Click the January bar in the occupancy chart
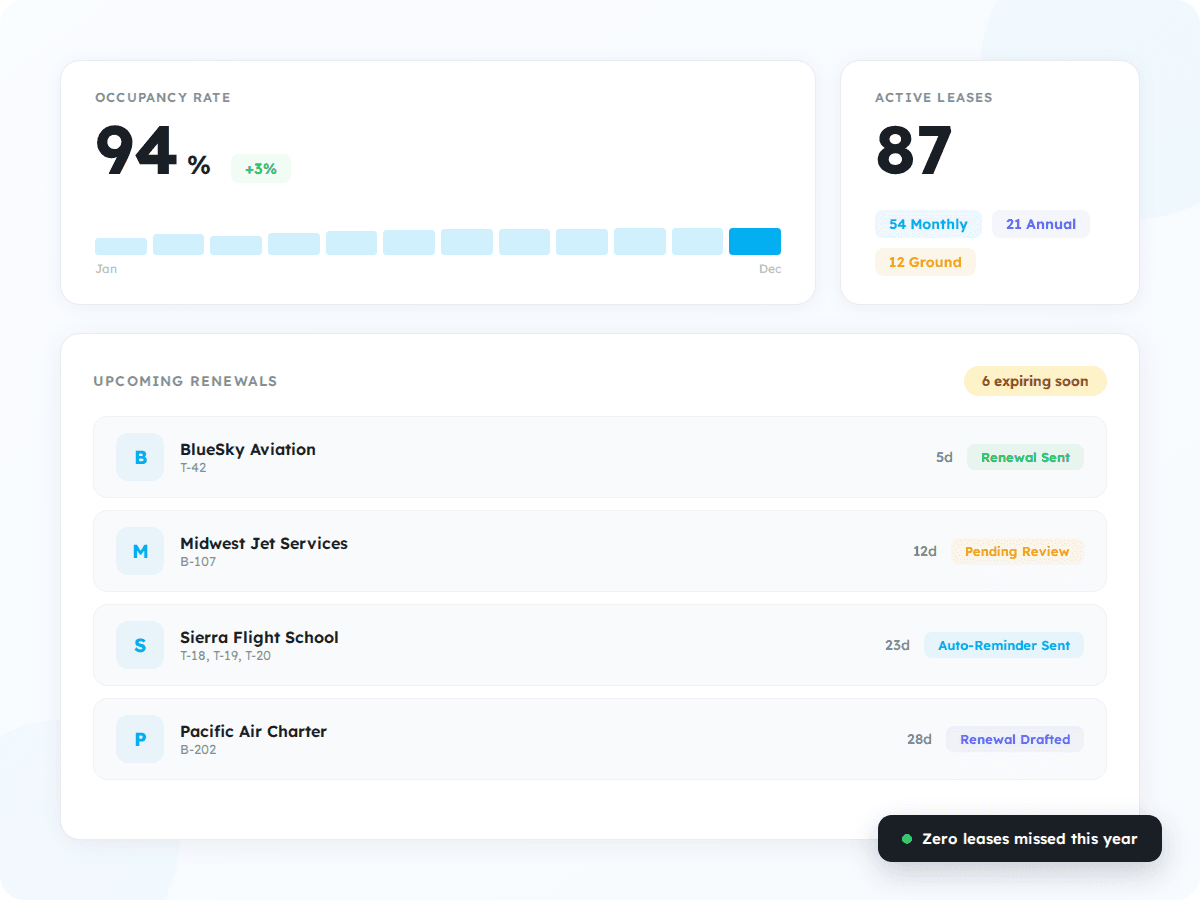This screenshot has height=900, width=1200. pos(120,244)
